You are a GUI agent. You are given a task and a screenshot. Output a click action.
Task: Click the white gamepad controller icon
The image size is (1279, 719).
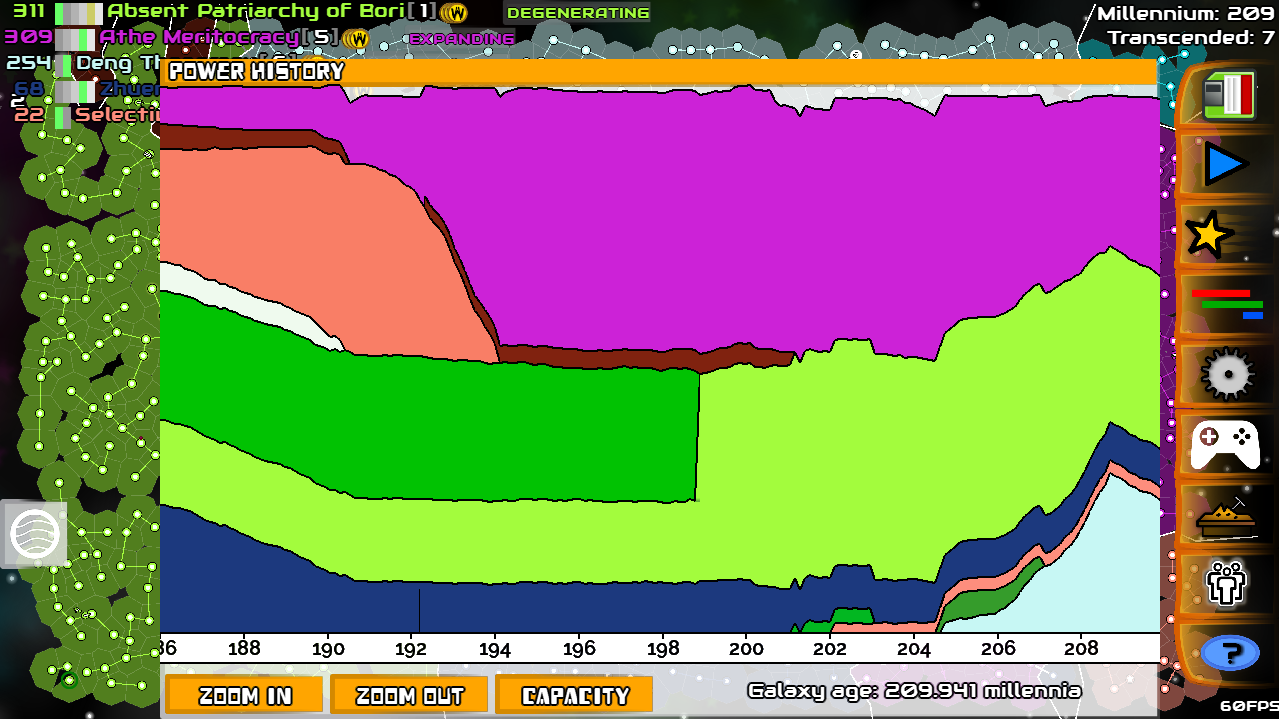point(1225,444)
